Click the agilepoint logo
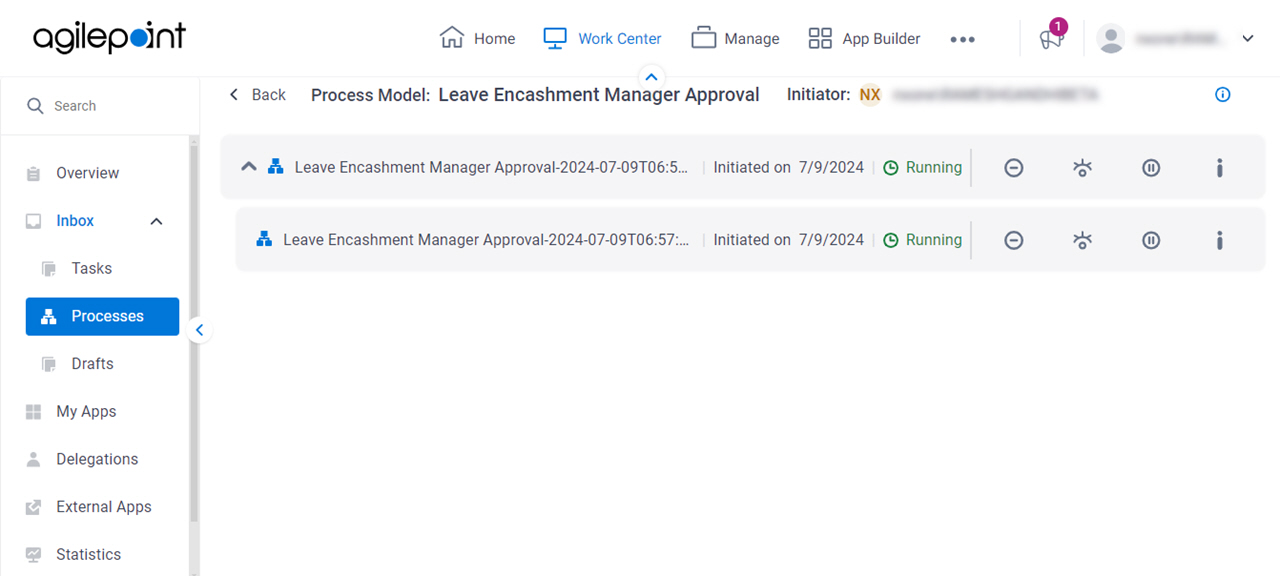The width and height of the screenshot is (1280, 576). click(110, 38)
